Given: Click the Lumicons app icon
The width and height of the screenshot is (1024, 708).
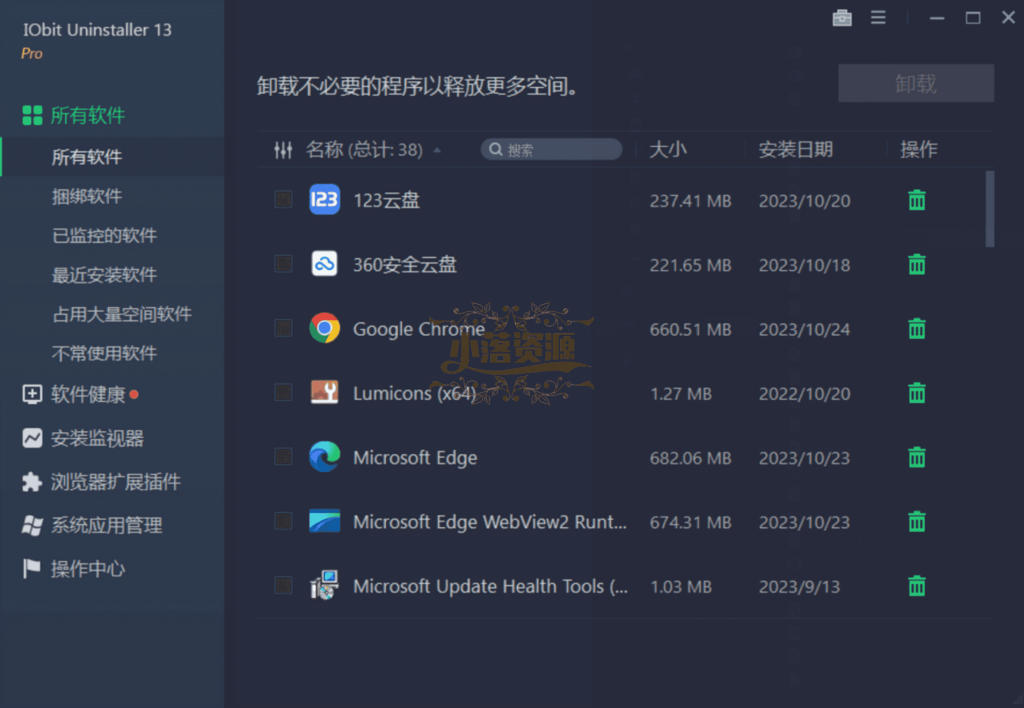Looking at the screenshot, I should point(324,392).
